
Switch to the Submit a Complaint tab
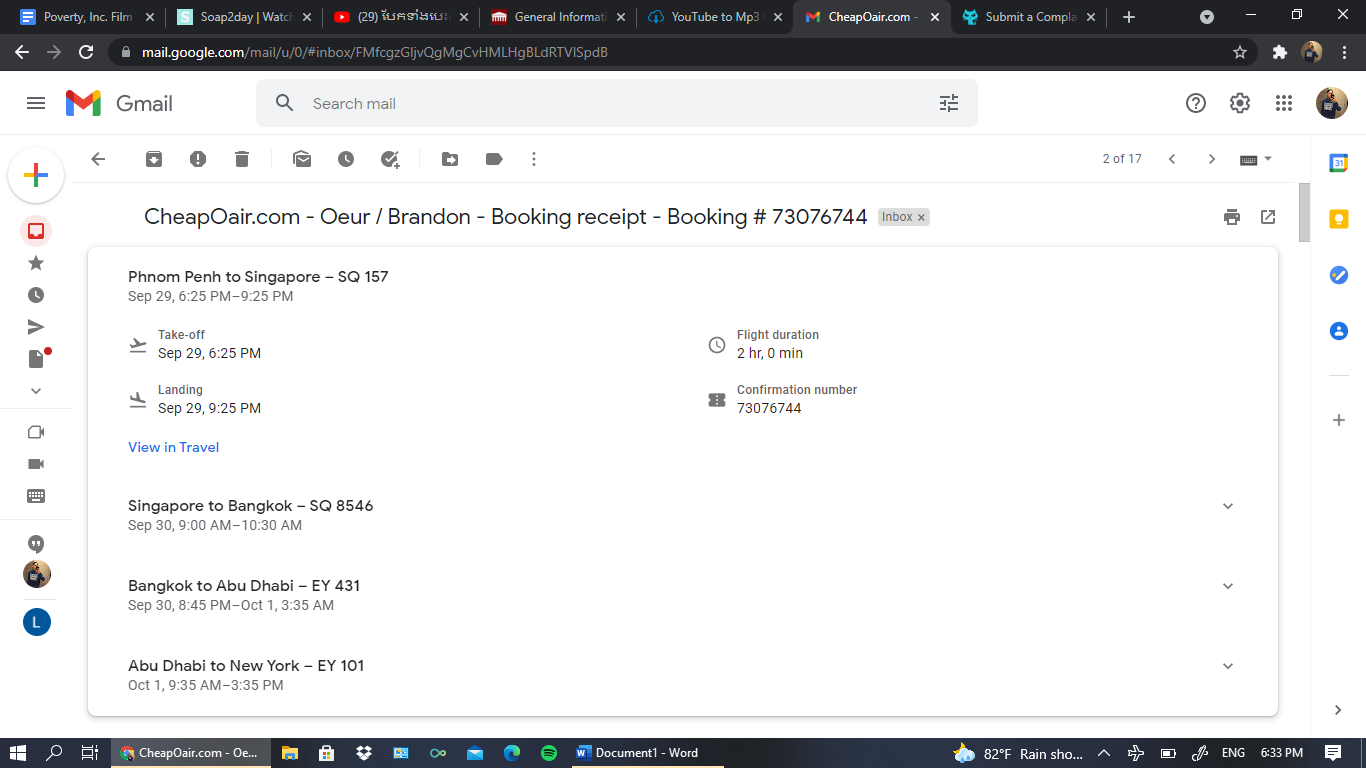[1020, 16]
